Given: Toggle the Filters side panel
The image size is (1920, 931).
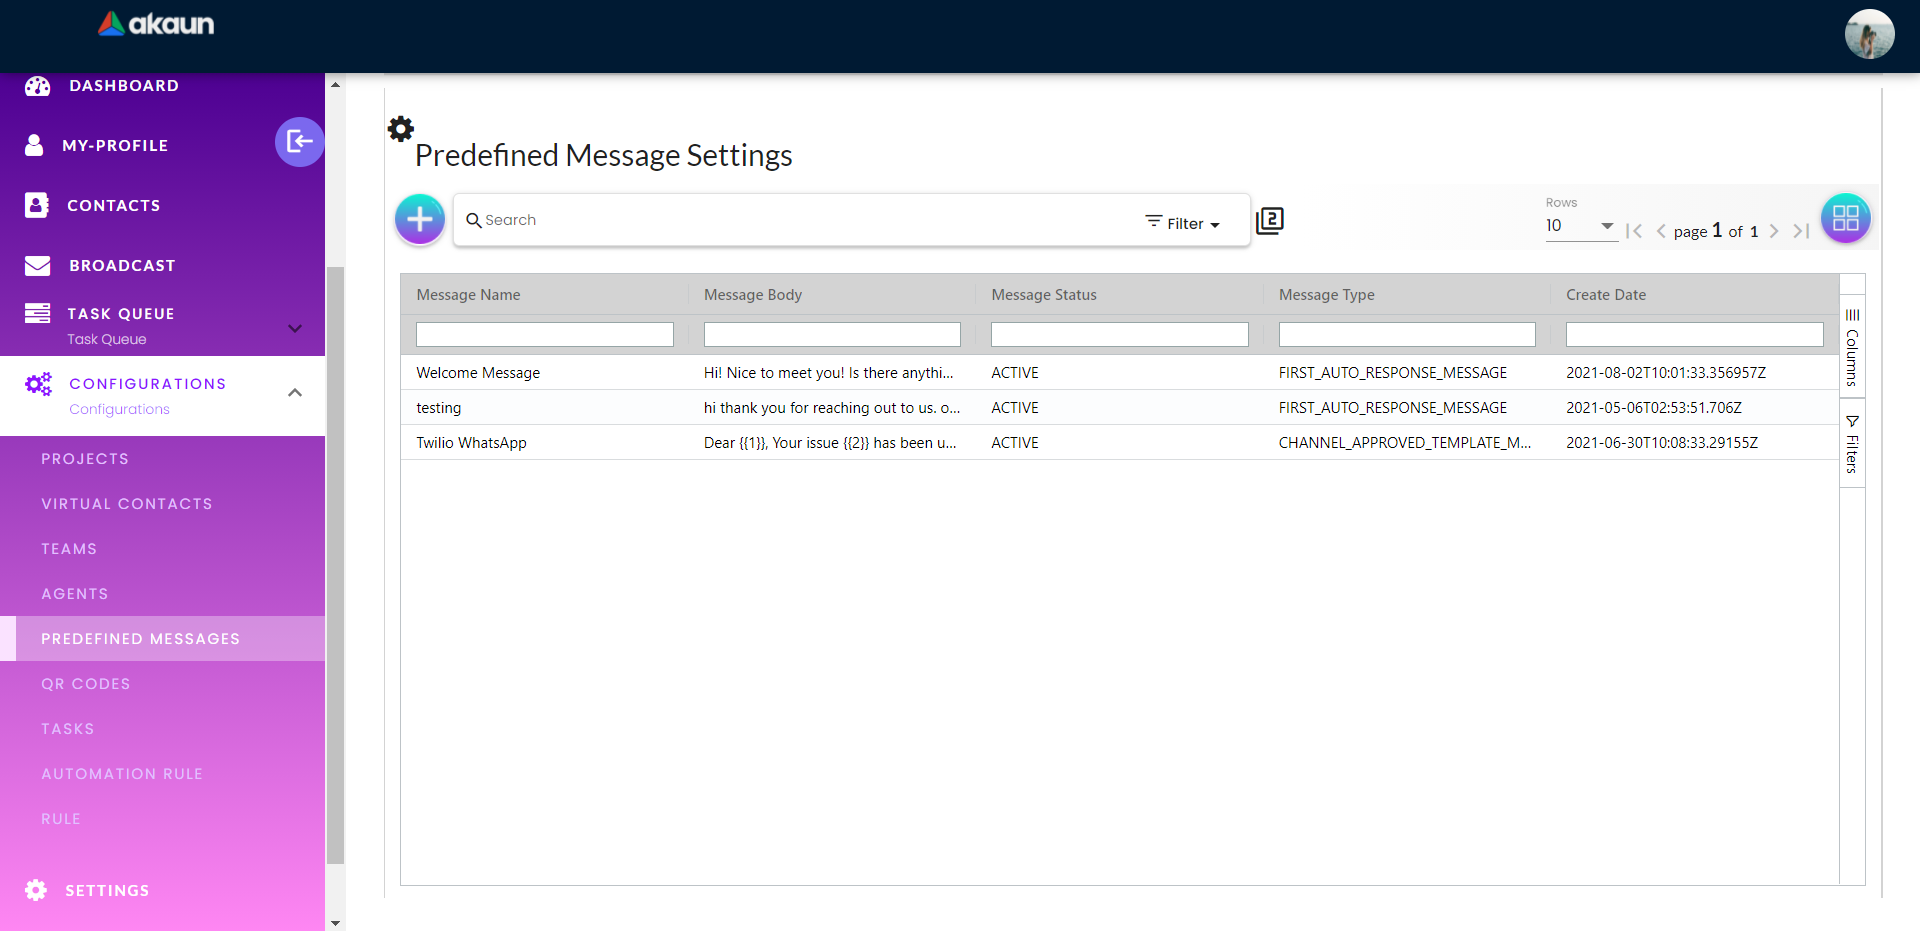Looking at the screenshot, I should tap(1852, 444).
